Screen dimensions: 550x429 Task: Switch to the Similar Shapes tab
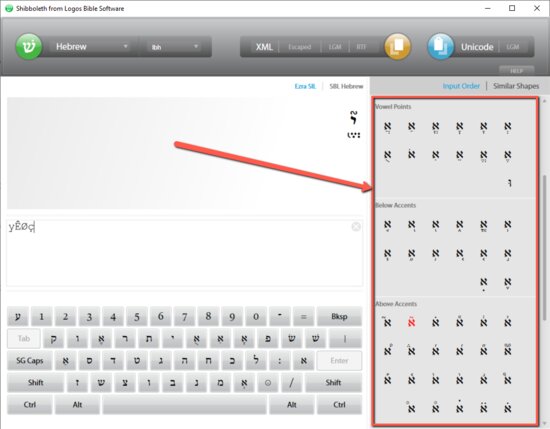tap(516, 86)
